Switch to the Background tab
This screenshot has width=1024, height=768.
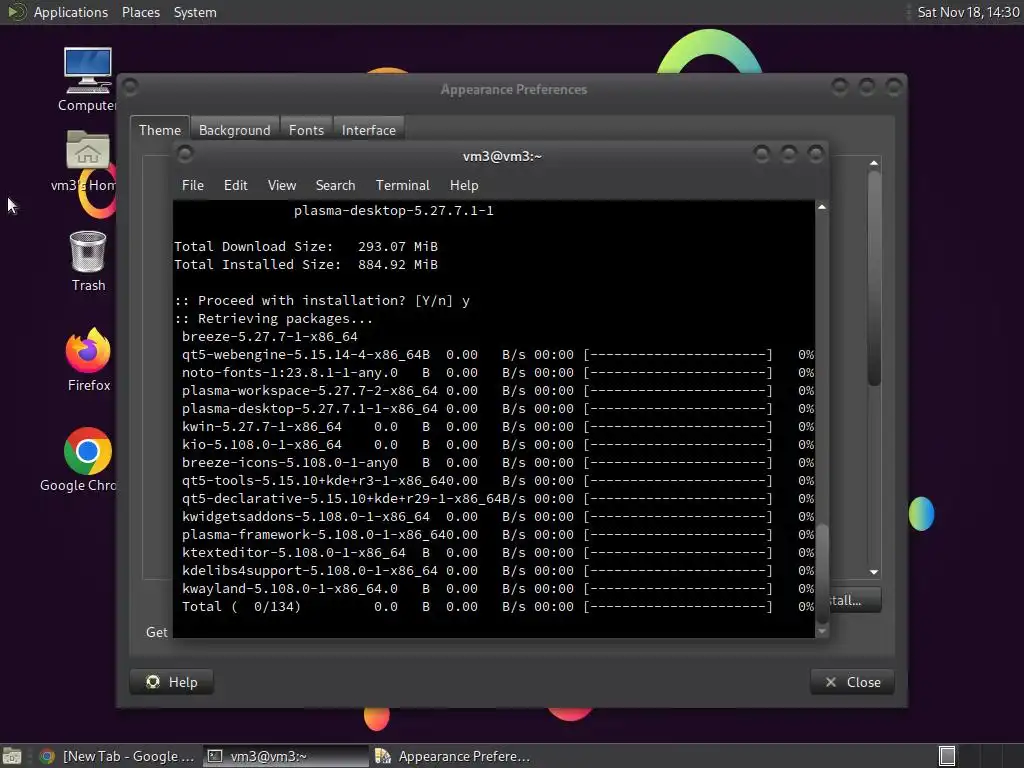(x=234, y=130)
